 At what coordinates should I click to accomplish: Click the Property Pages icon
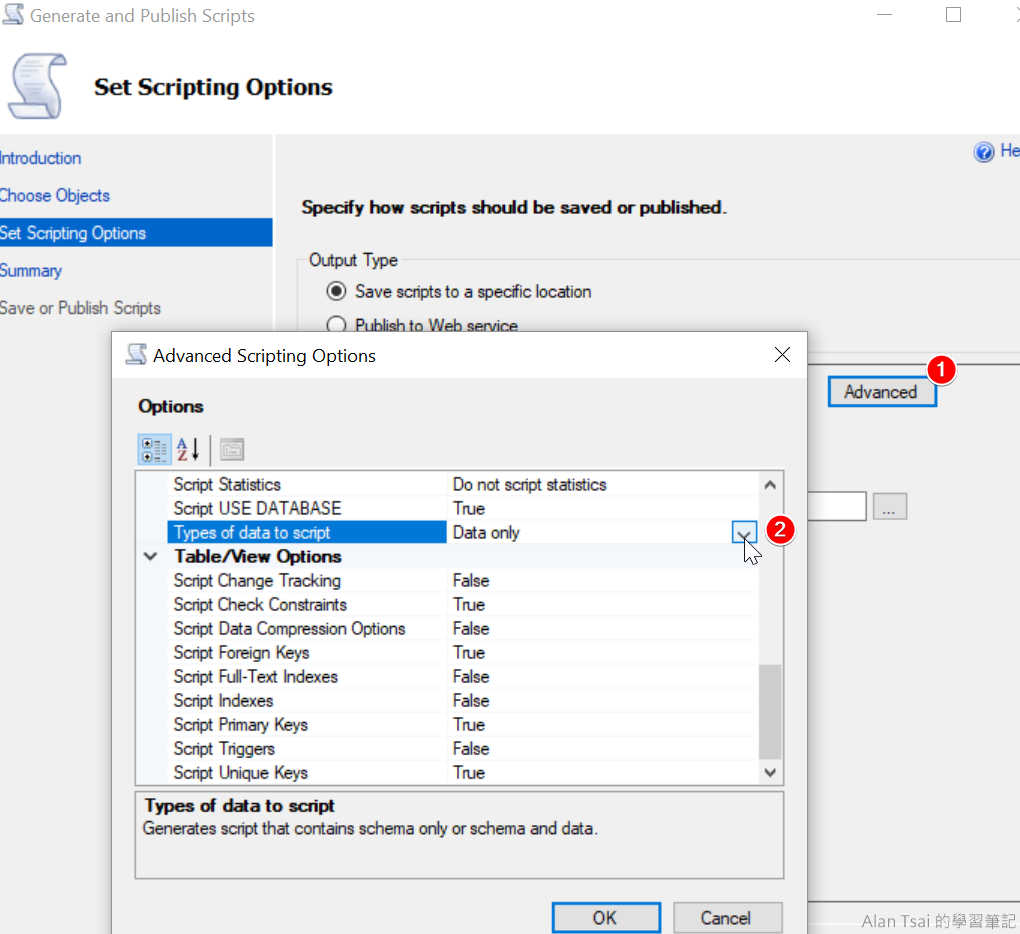pos(232,449)
